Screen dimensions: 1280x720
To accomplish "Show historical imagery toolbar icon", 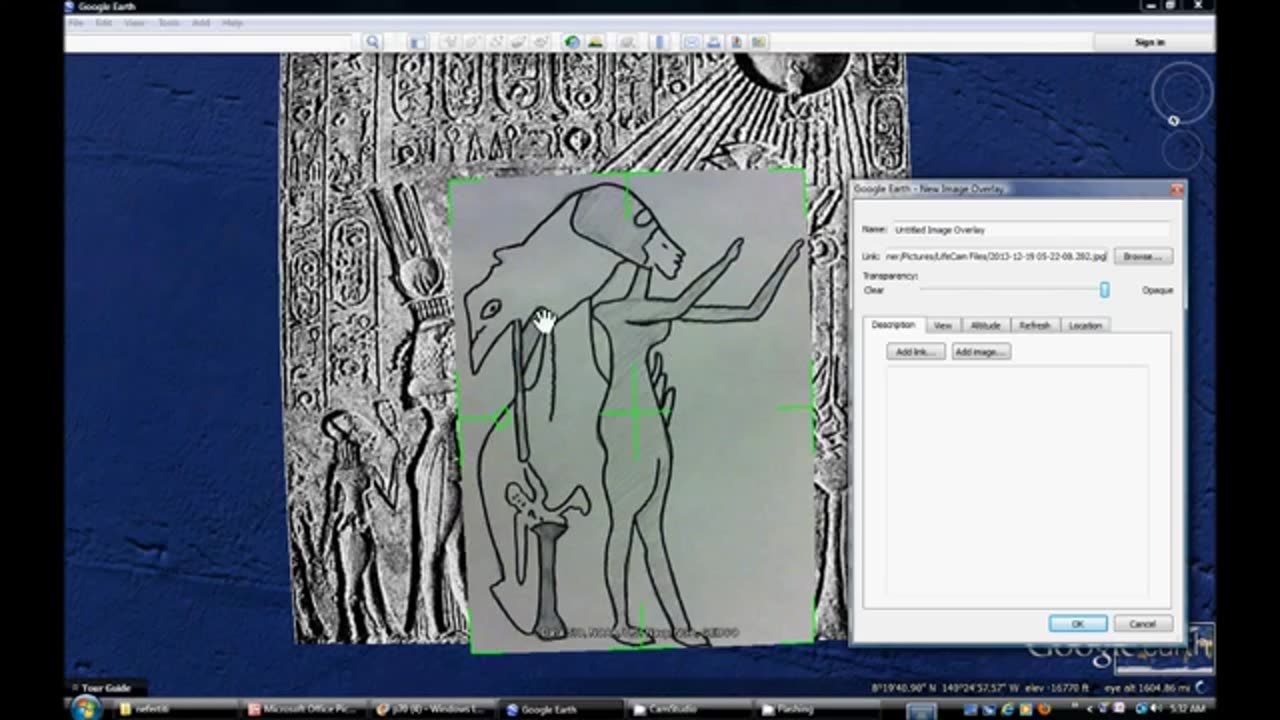I will (x=572, y=42).
